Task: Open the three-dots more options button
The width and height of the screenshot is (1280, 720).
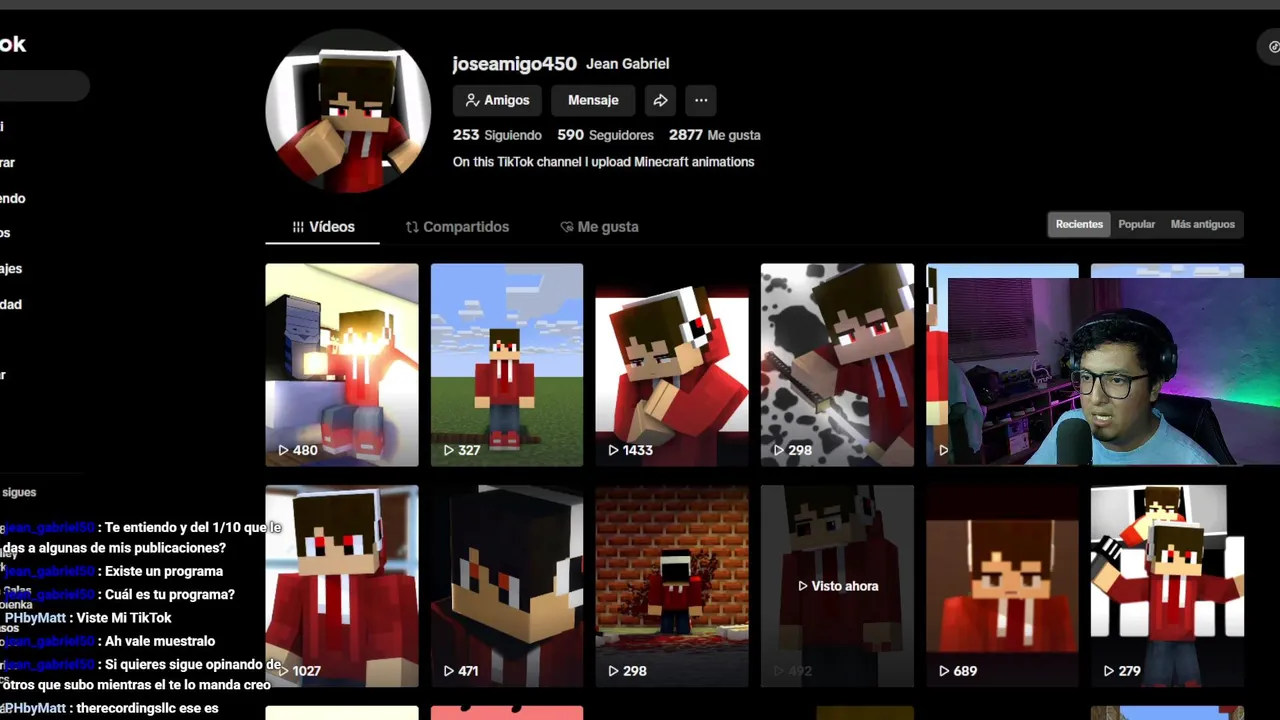Action: coord(701,100)
